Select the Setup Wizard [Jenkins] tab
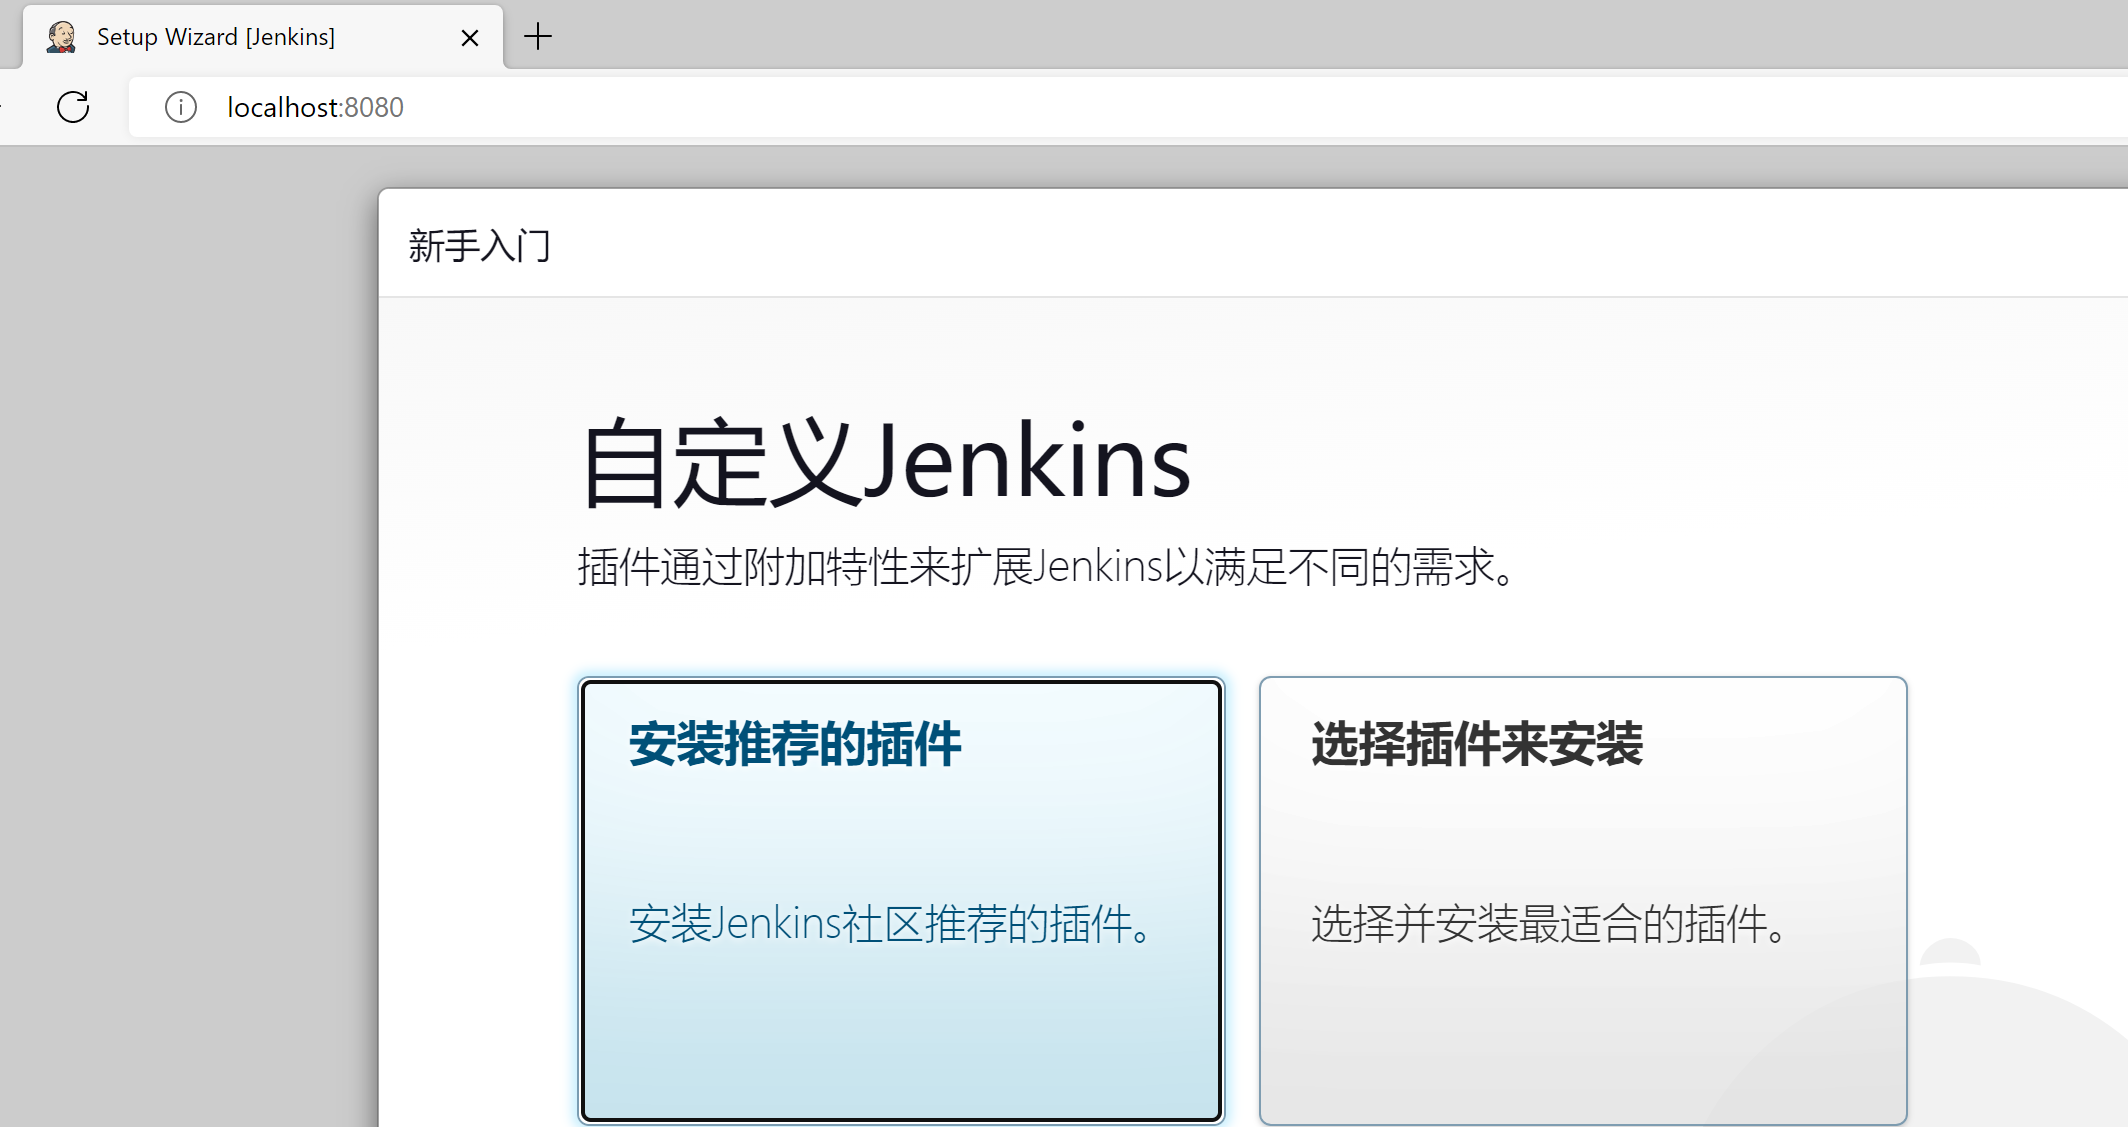 click(x=263, y=38)
